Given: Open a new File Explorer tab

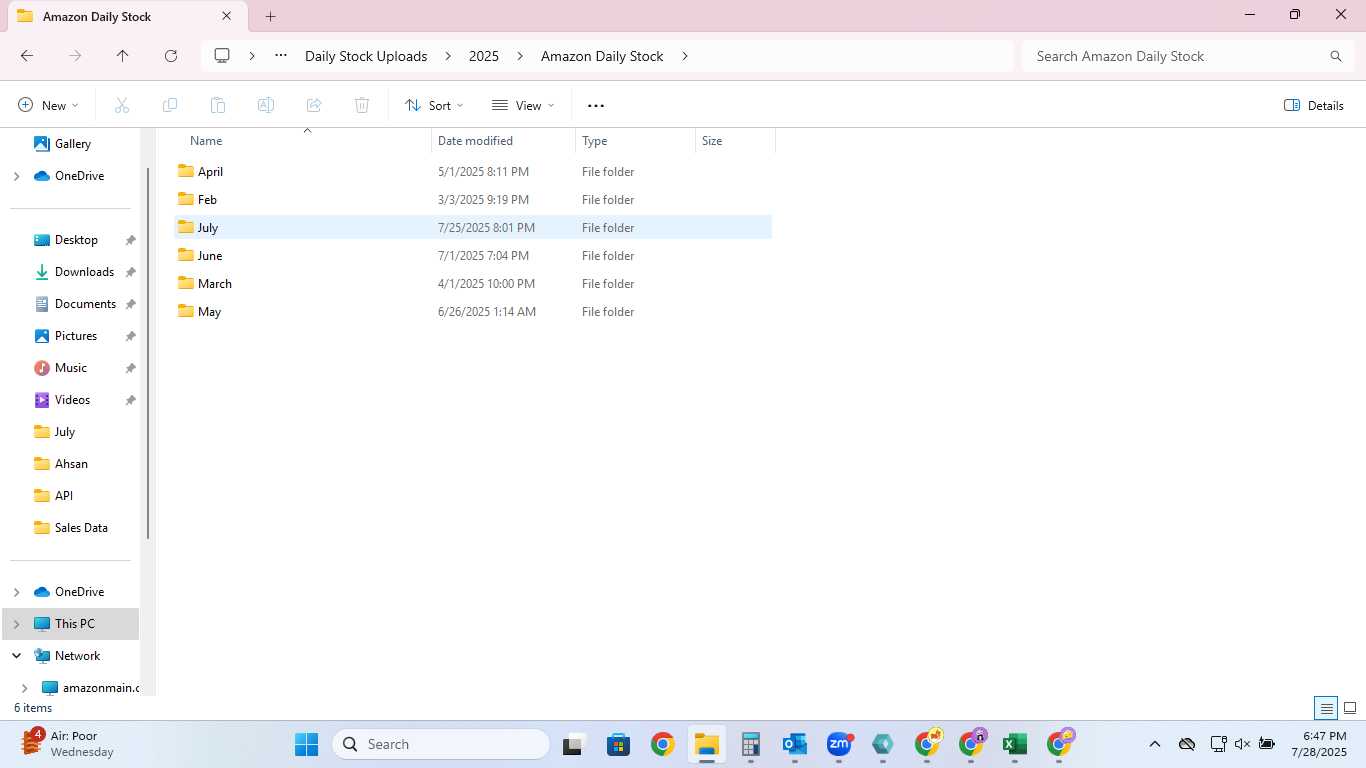Looking at the screenshot, I should (270, 16).
